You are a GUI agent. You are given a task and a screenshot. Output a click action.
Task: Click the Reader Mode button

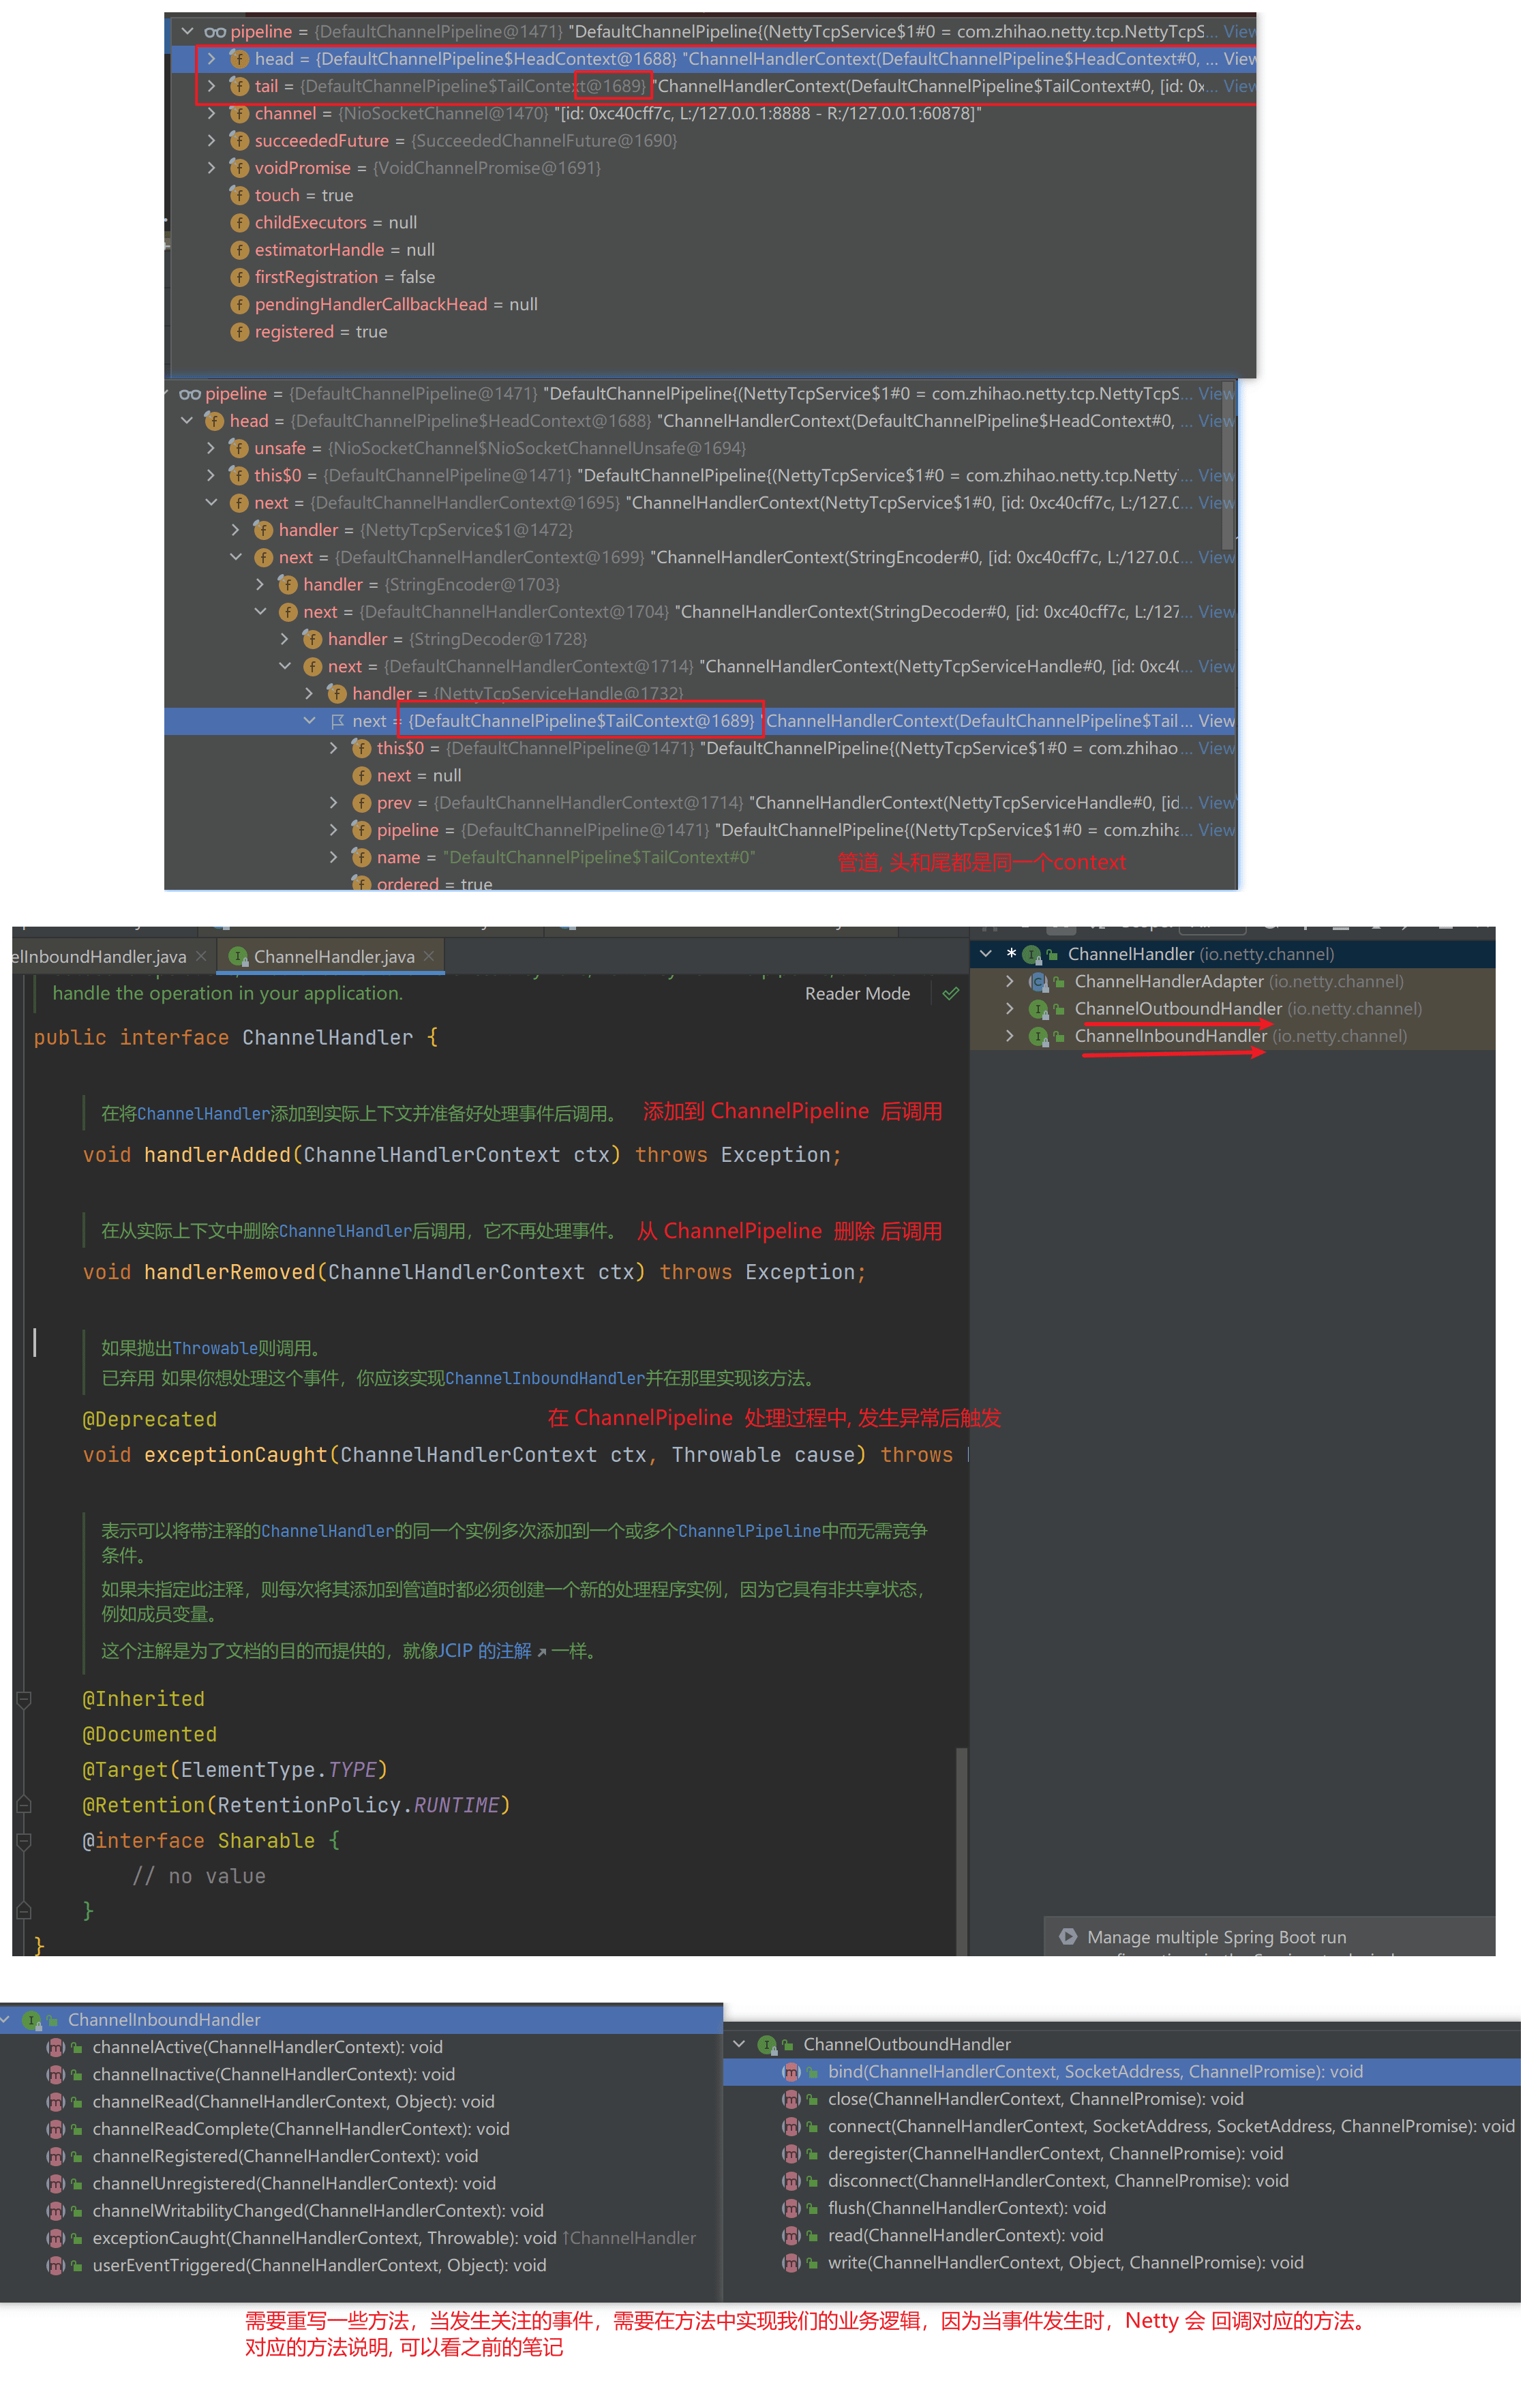point(857,993)
